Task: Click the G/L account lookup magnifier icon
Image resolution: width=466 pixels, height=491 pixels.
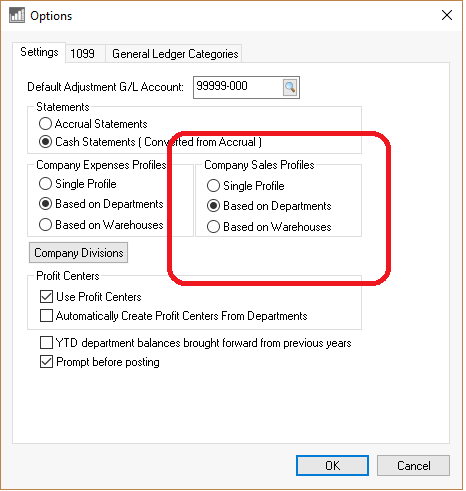Action: coord(290,88)
